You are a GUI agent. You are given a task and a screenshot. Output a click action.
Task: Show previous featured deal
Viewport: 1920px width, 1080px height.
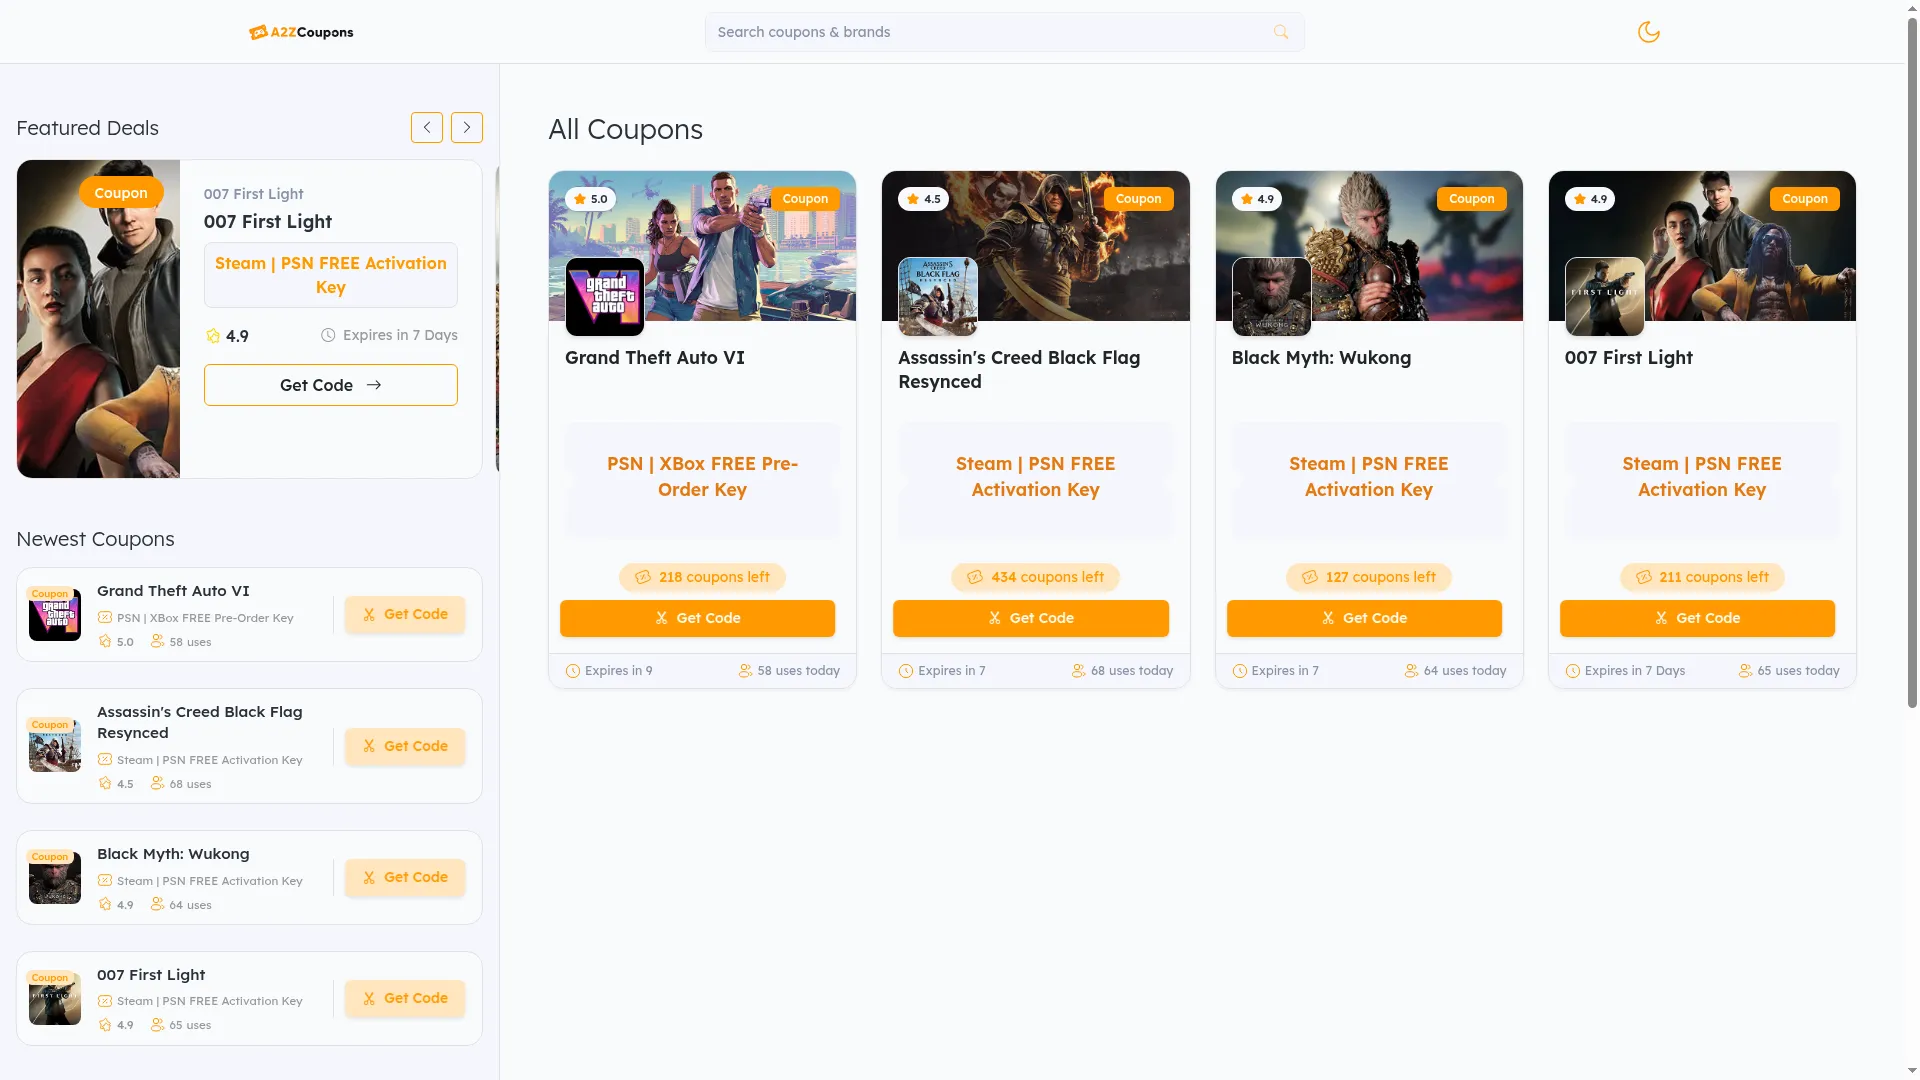coord(427,127)
